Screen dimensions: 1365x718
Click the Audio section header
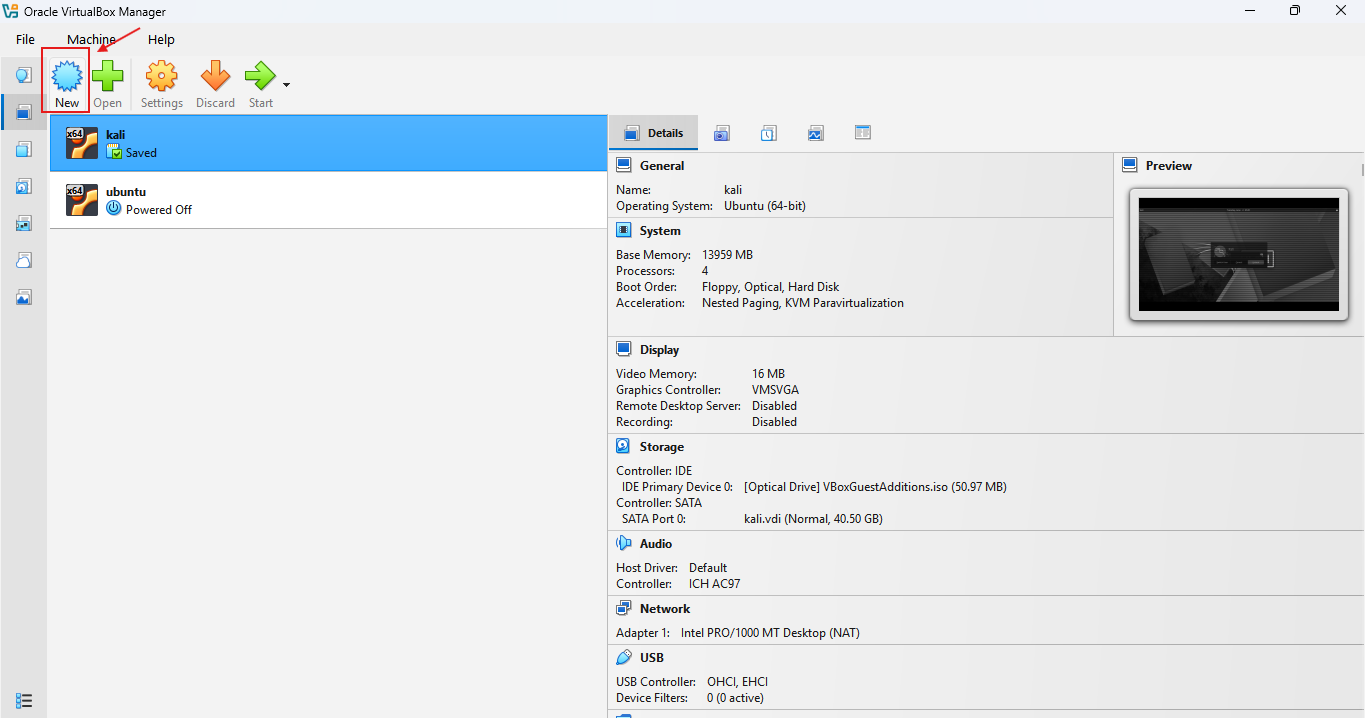[656, 544]
